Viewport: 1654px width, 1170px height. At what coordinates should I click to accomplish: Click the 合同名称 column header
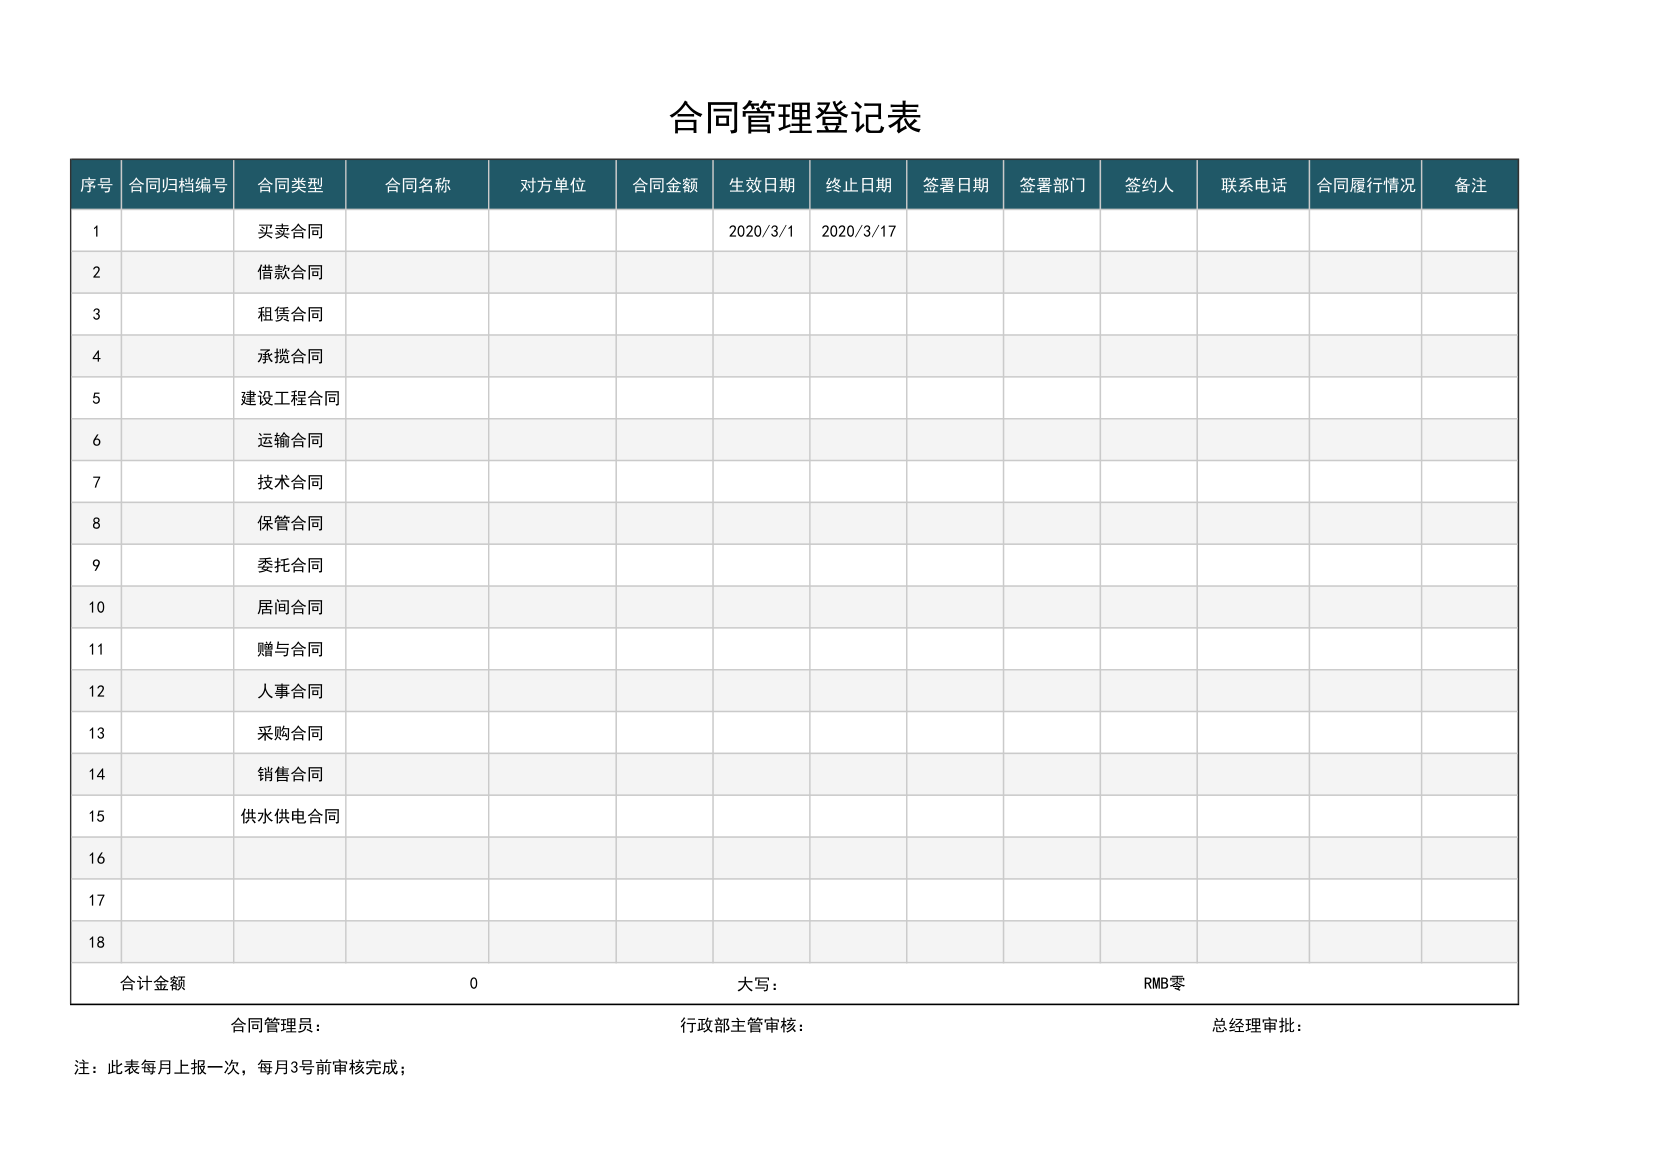[417, 185]
